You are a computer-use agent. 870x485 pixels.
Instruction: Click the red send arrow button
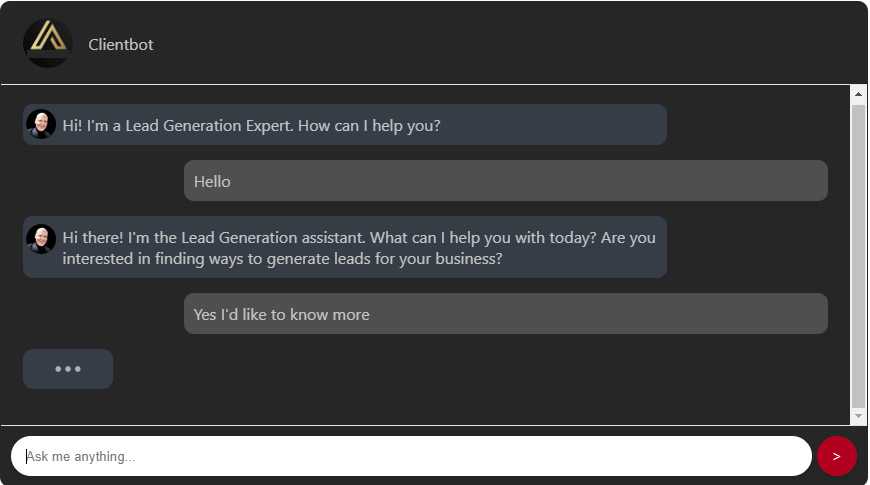[836, 456]
